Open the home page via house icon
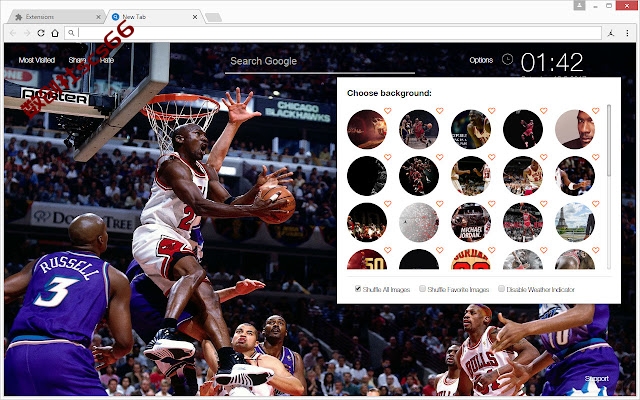640x400 pixels. point(55,33)
